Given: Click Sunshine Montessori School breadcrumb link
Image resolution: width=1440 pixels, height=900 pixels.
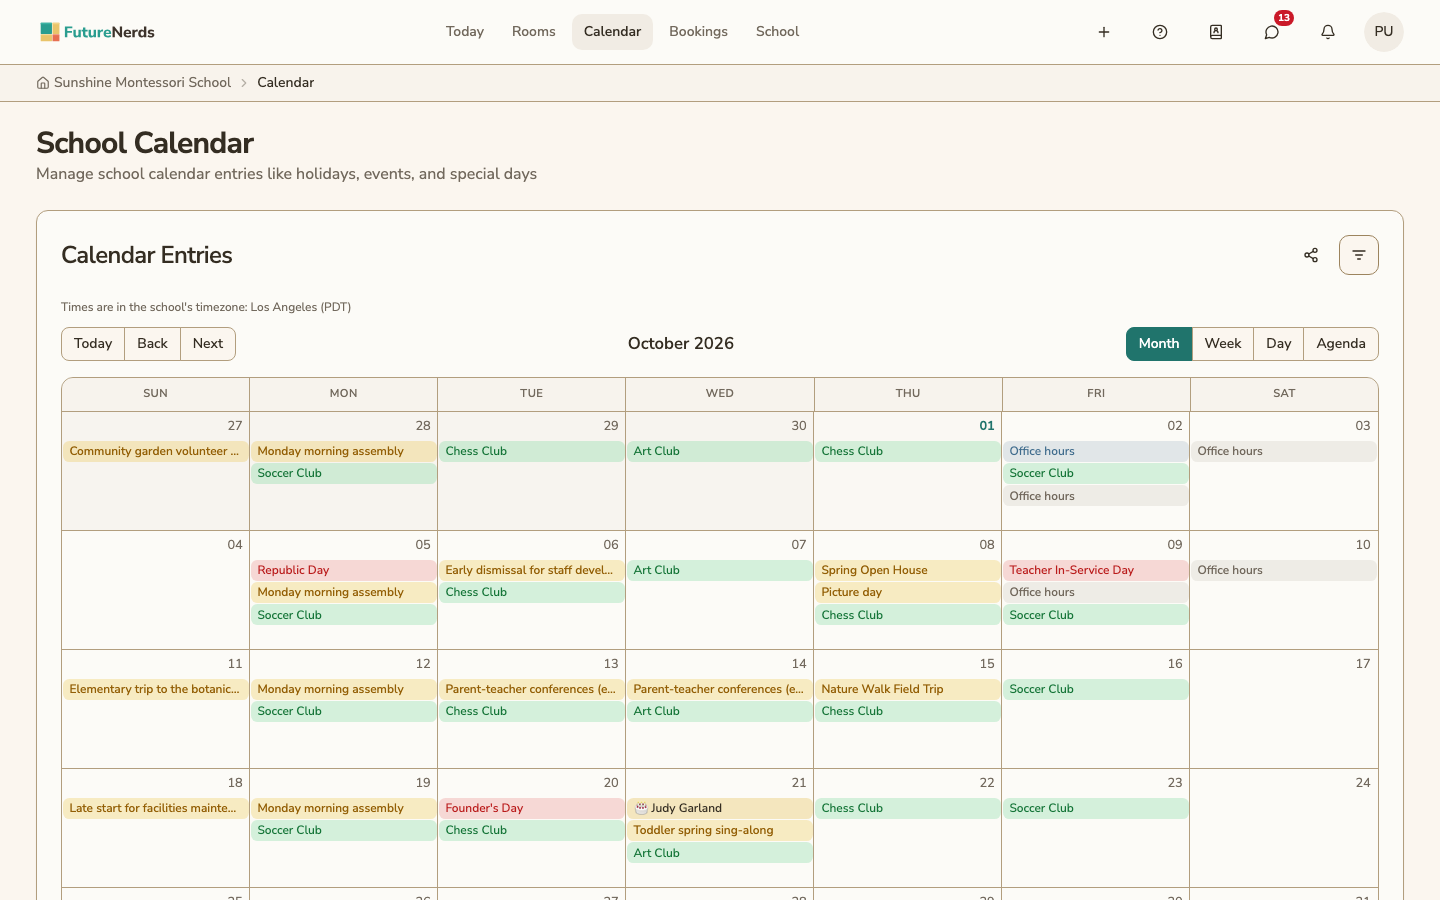Looking at the screenshot, I should (x=142, y=83).
